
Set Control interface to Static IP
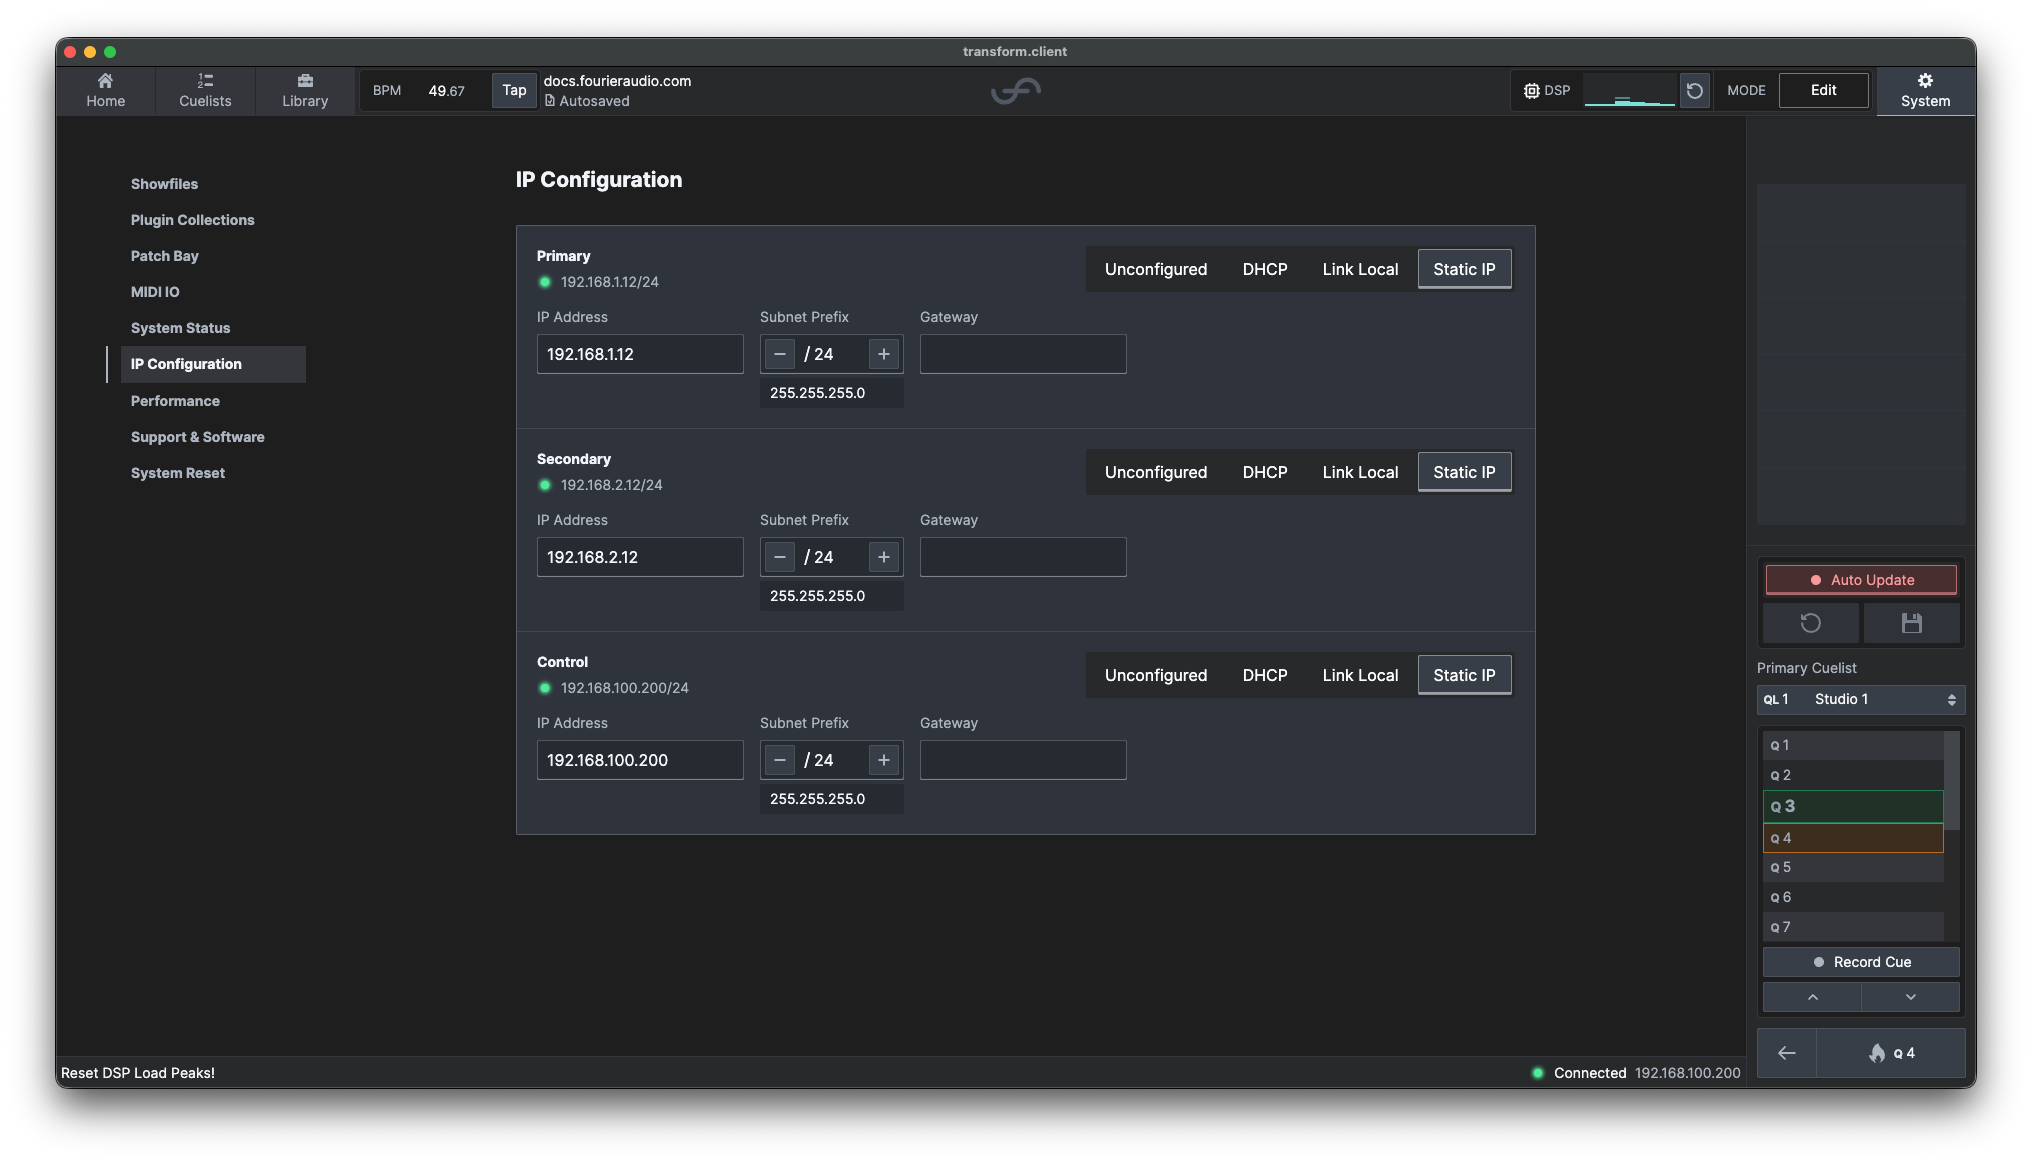tap(1464, 675)
